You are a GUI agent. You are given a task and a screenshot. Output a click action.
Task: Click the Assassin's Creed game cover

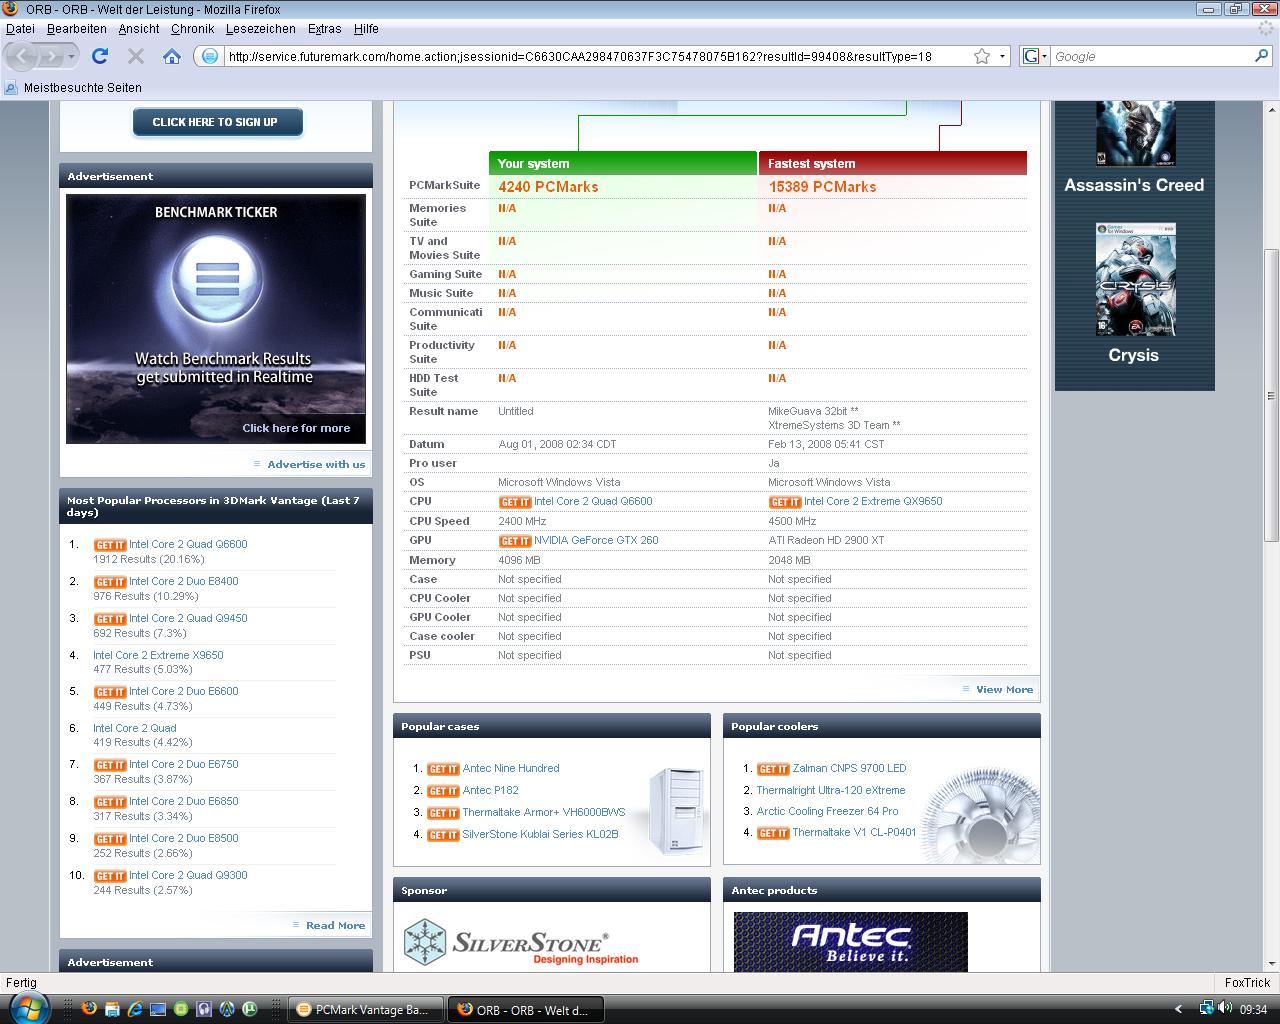tap(1135, 132)
